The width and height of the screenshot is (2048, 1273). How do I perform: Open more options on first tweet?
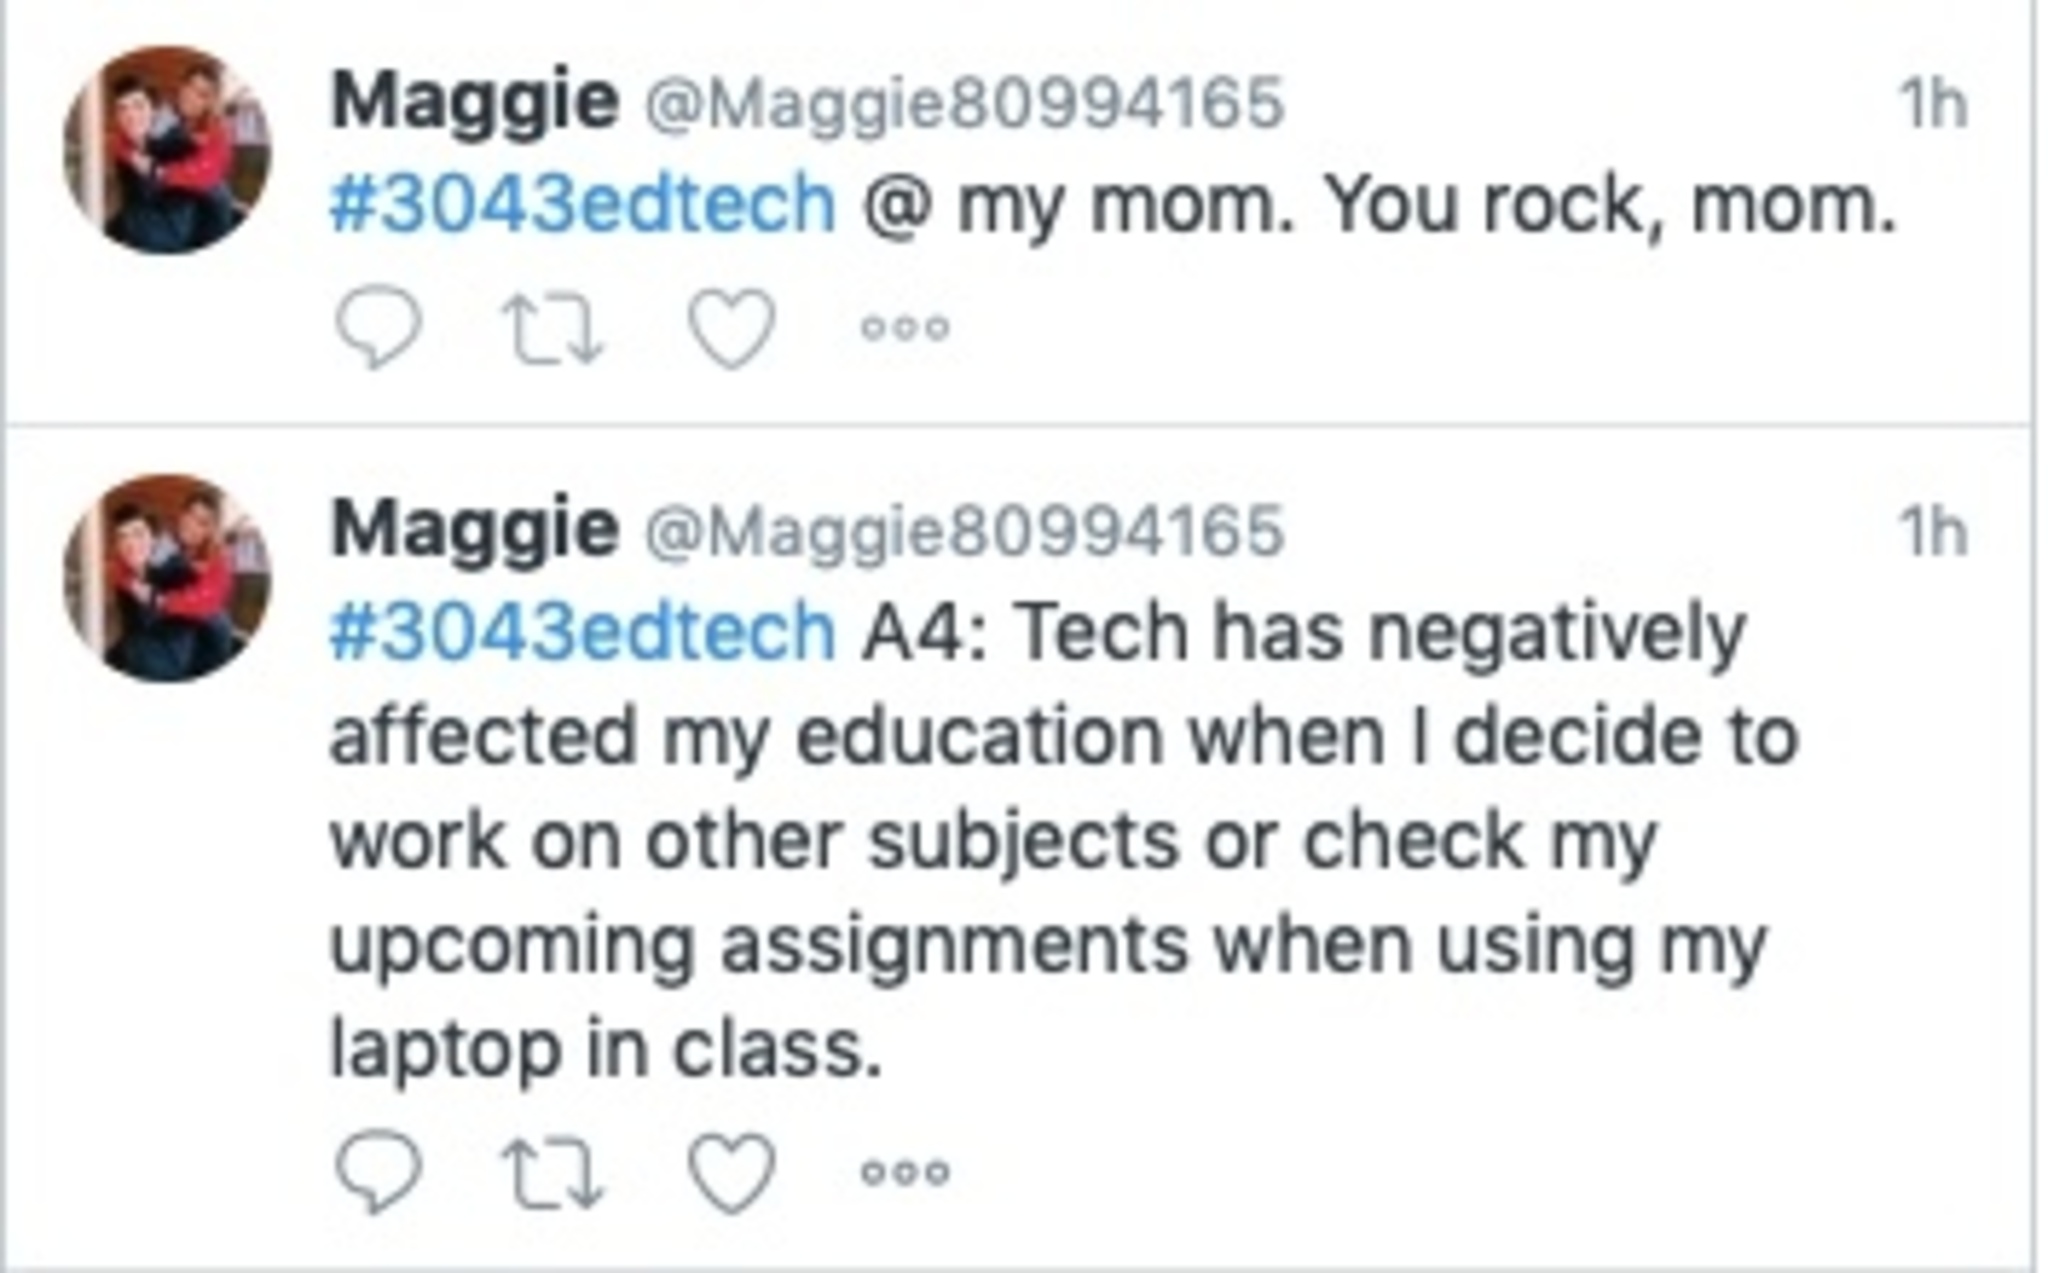[905, 328]
